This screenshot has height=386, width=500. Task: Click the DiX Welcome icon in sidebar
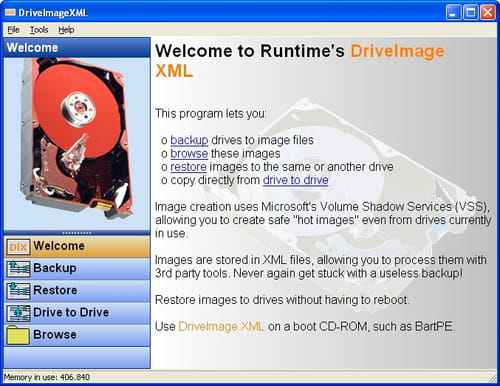pos(18,247)
